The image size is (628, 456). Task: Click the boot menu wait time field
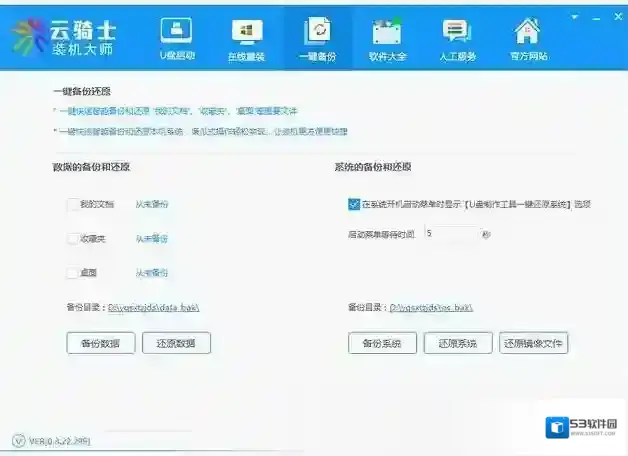[449, 233]
